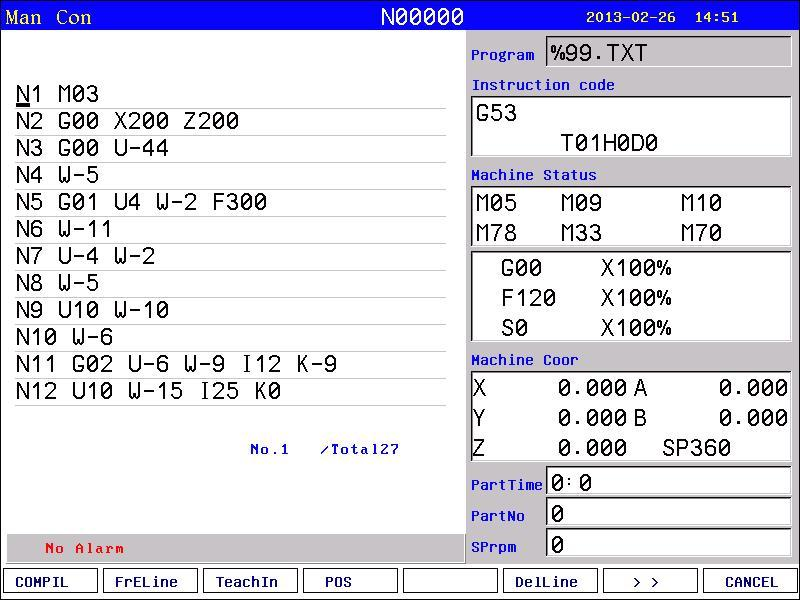Click the CANCEL softkey

click(750, 582)
